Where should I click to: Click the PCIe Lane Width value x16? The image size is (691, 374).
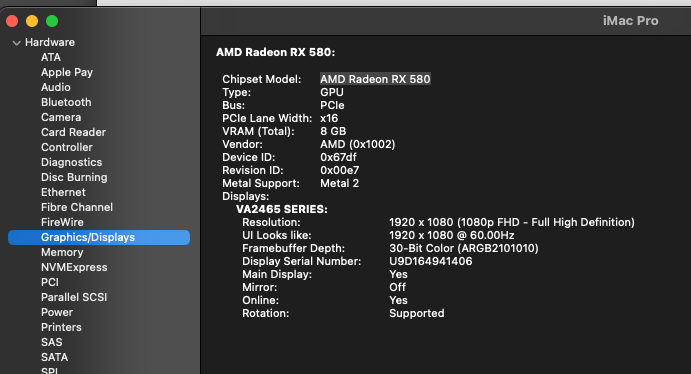(329, 118)
